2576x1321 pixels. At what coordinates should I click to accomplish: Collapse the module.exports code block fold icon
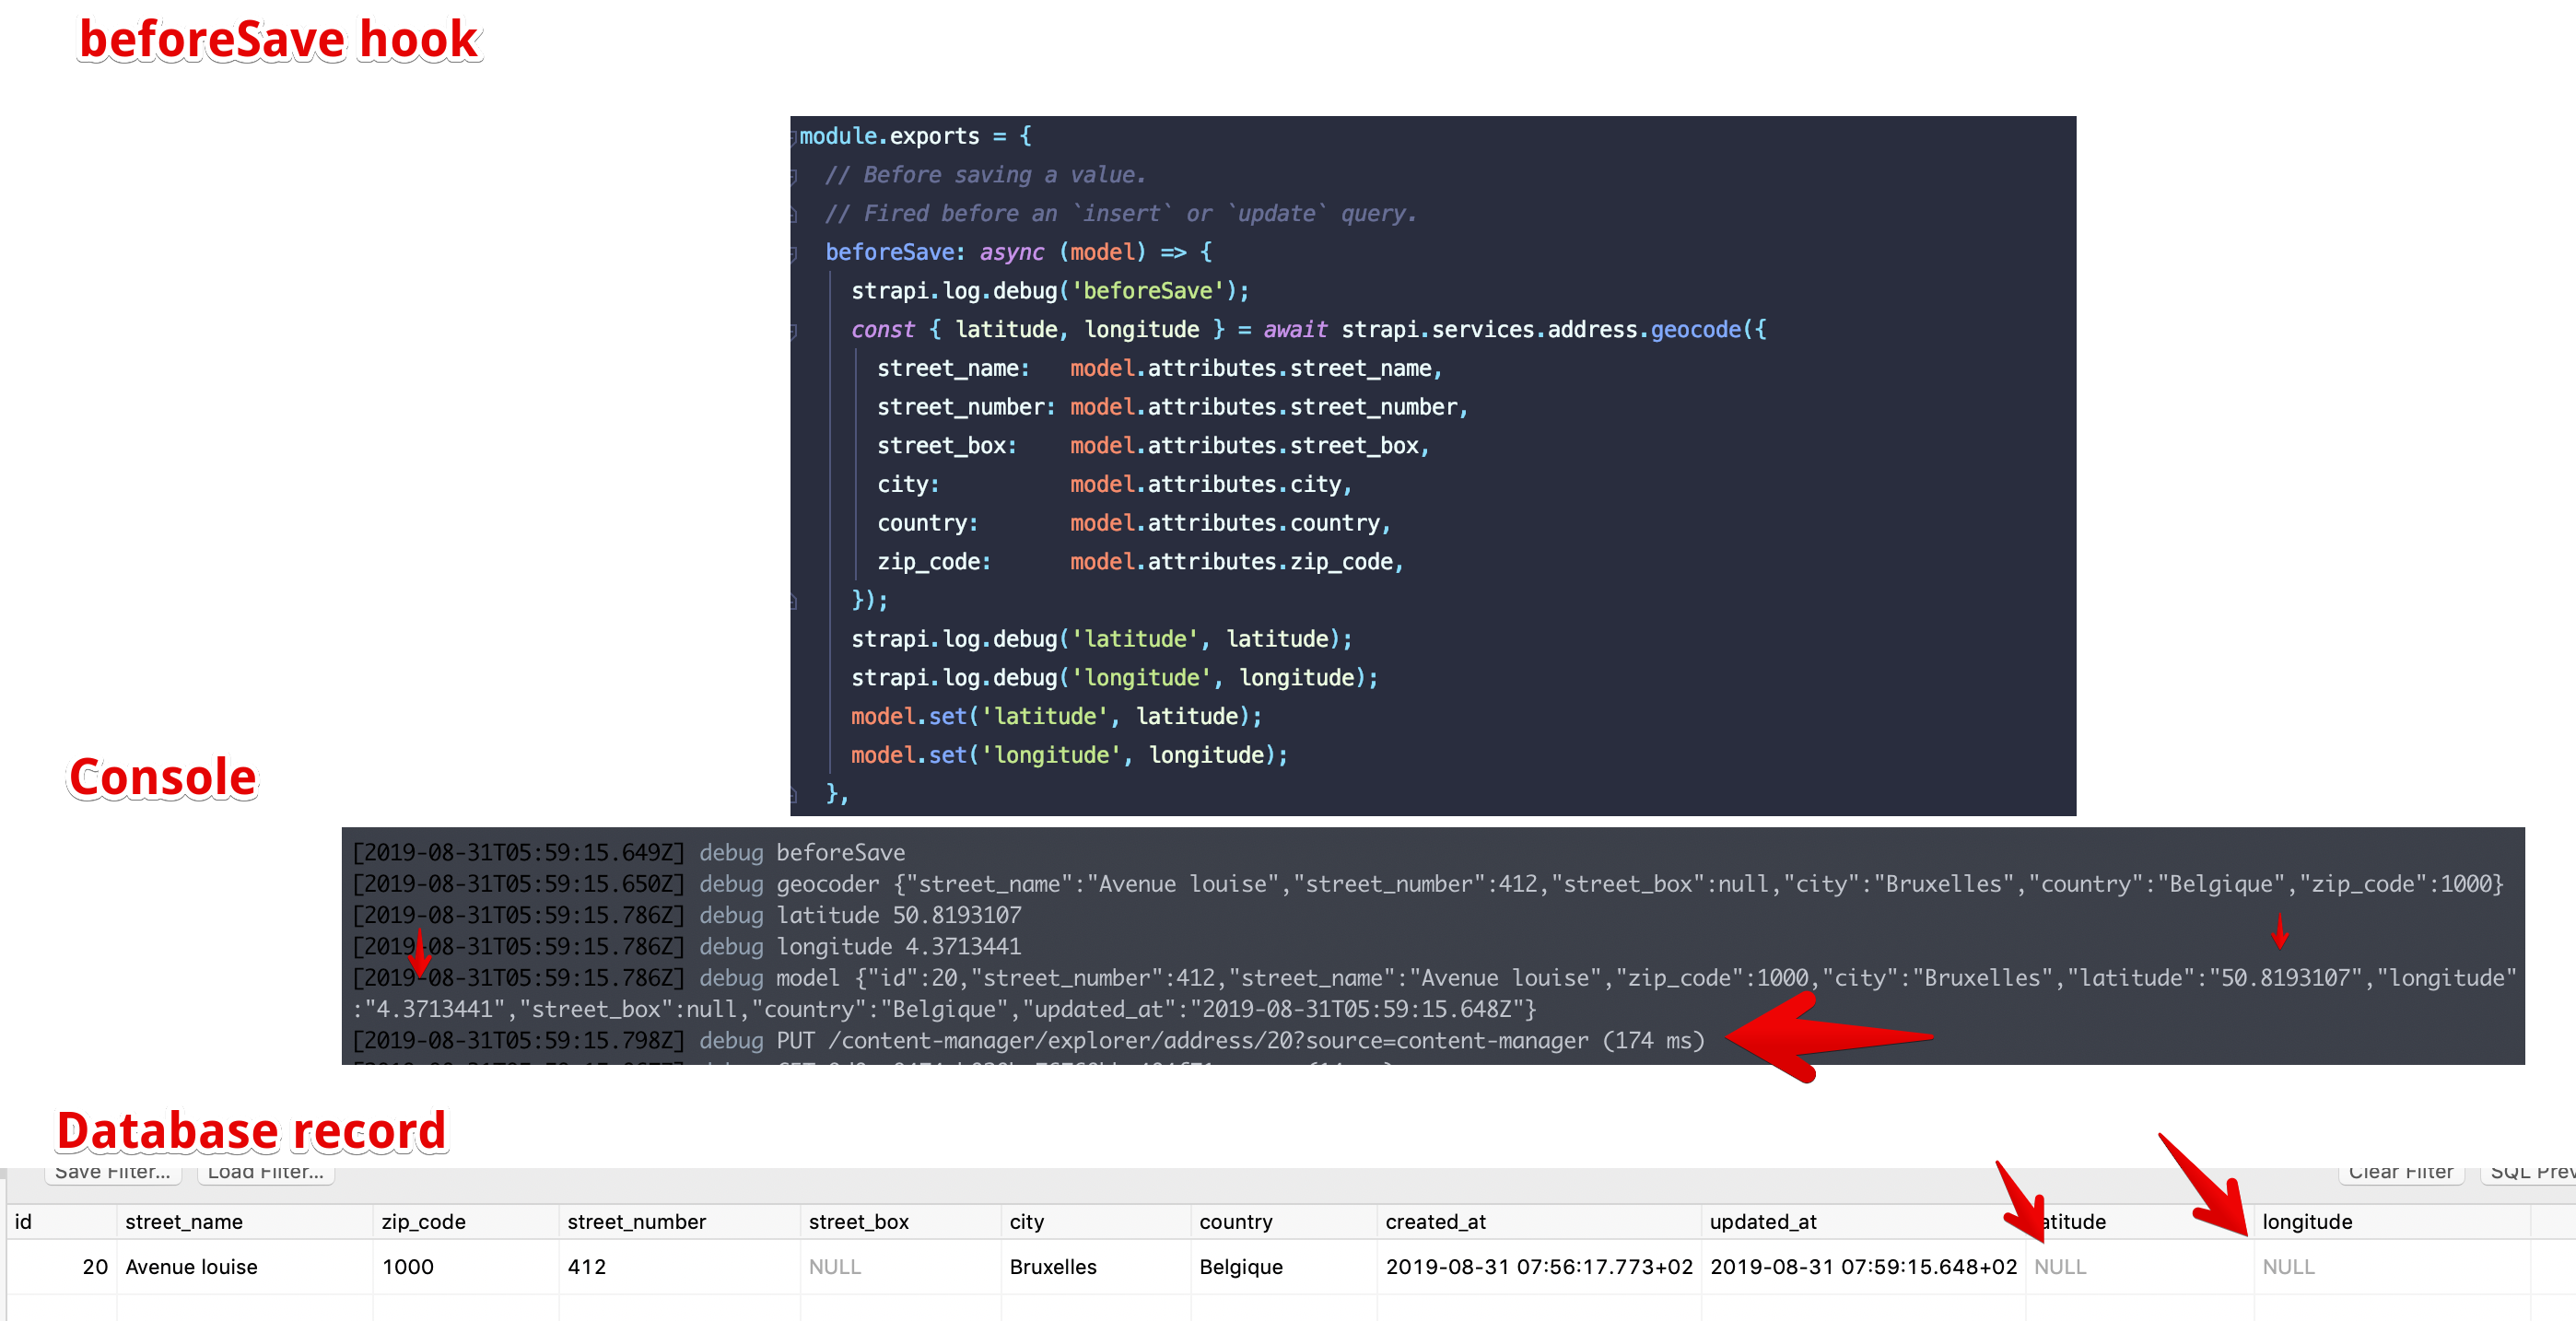click(793, 136)
